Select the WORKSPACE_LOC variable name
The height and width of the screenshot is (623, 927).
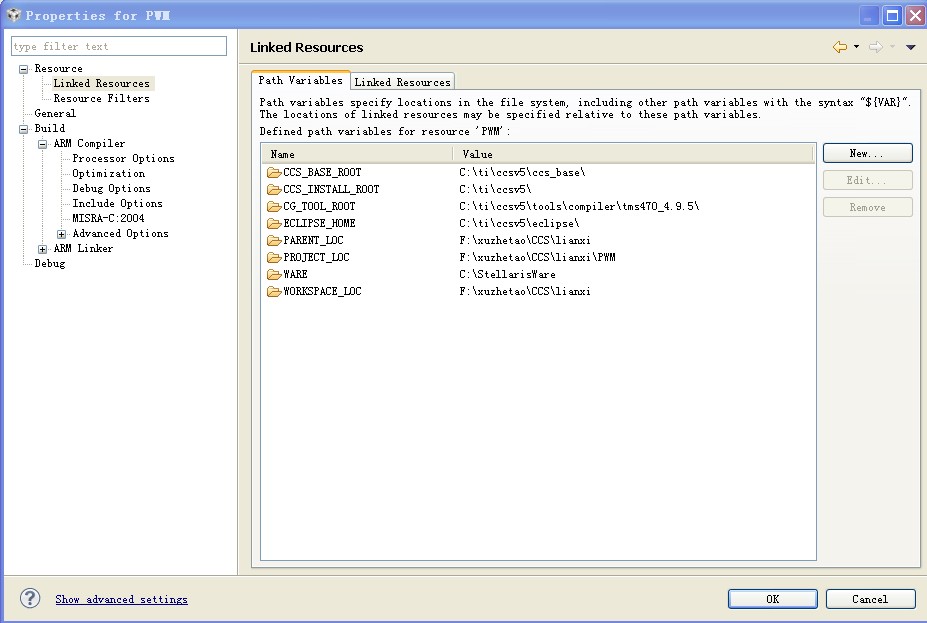click(322, 291)
